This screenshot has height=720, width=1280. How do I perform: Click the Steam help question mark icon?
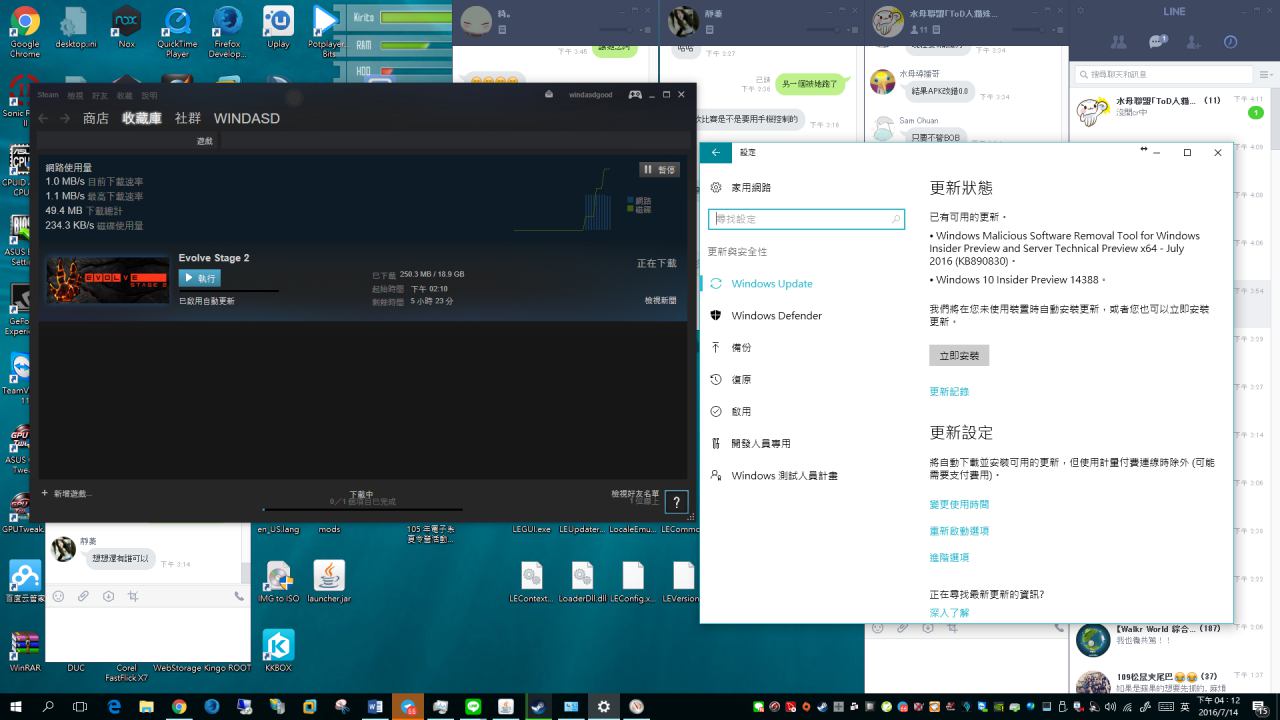pyautogui.click(x=677, y=503)
